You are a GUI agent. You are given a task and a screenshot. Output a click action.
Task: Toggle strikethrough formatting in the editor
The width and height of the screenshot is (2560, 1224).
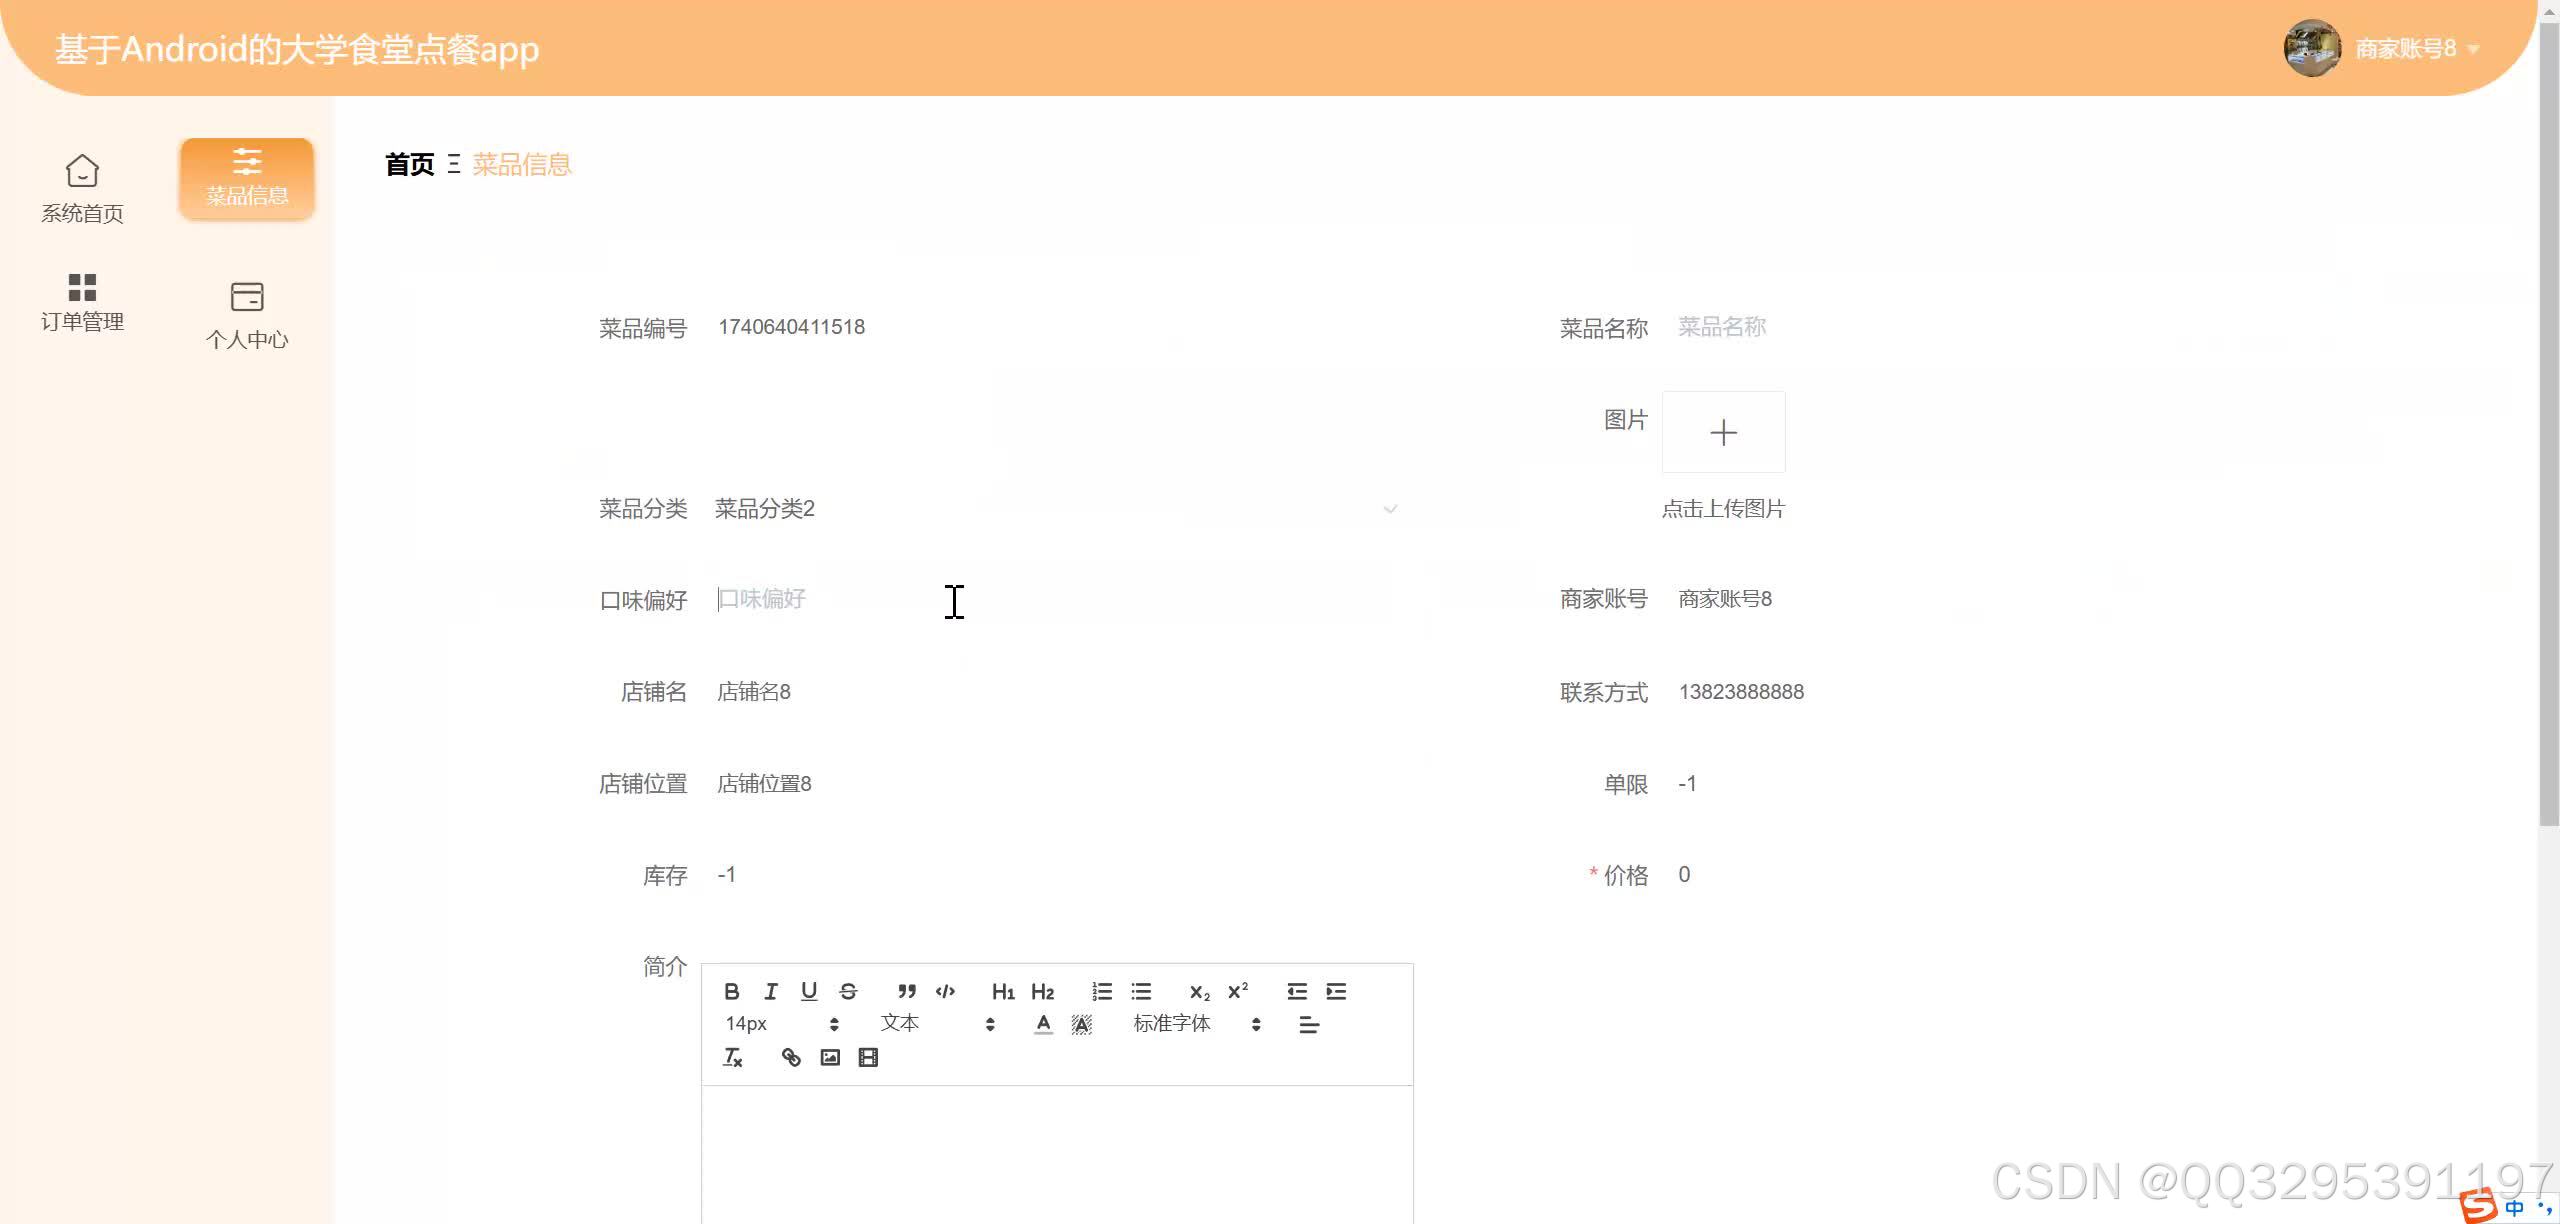pyautogui.click(x=848, y=990)
